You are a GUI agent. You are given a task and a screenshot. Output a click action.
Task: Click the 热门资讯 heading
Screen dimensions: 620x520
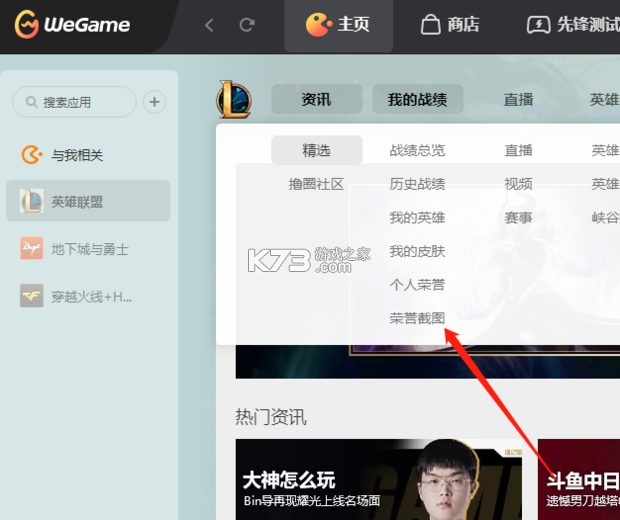point(271,417)
